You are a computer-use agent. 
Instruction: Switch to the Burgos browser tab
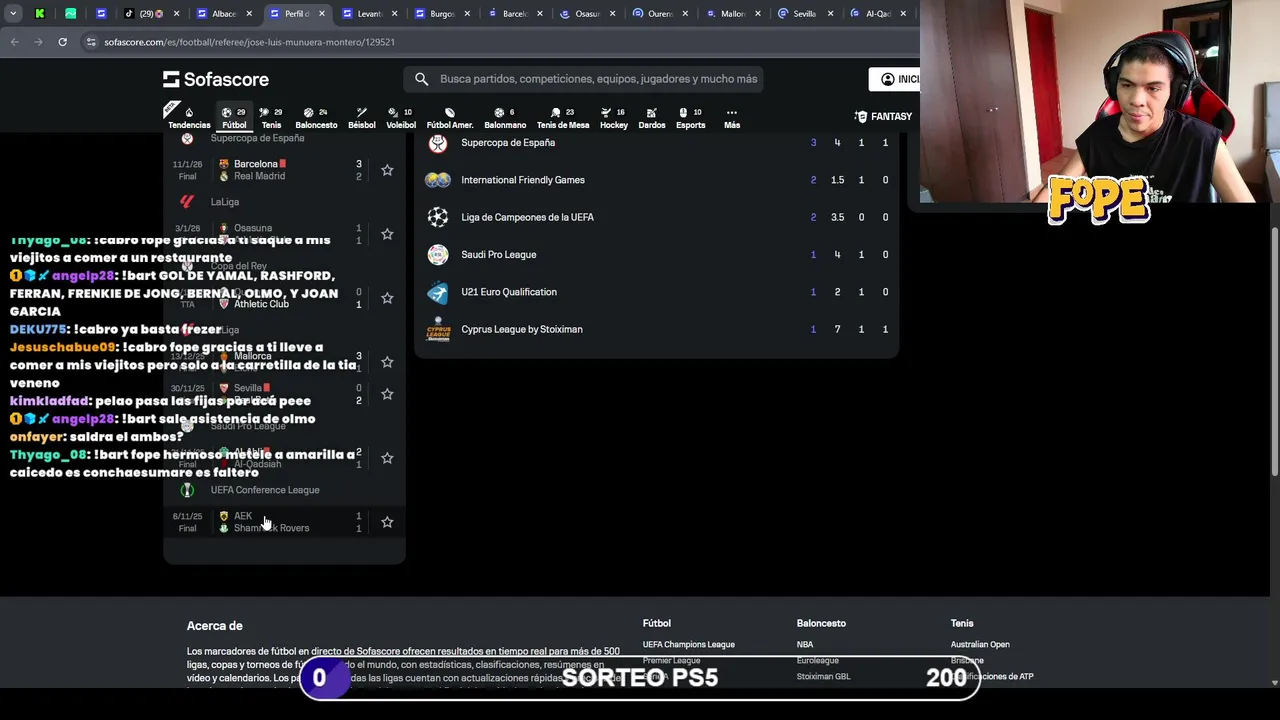442,14
